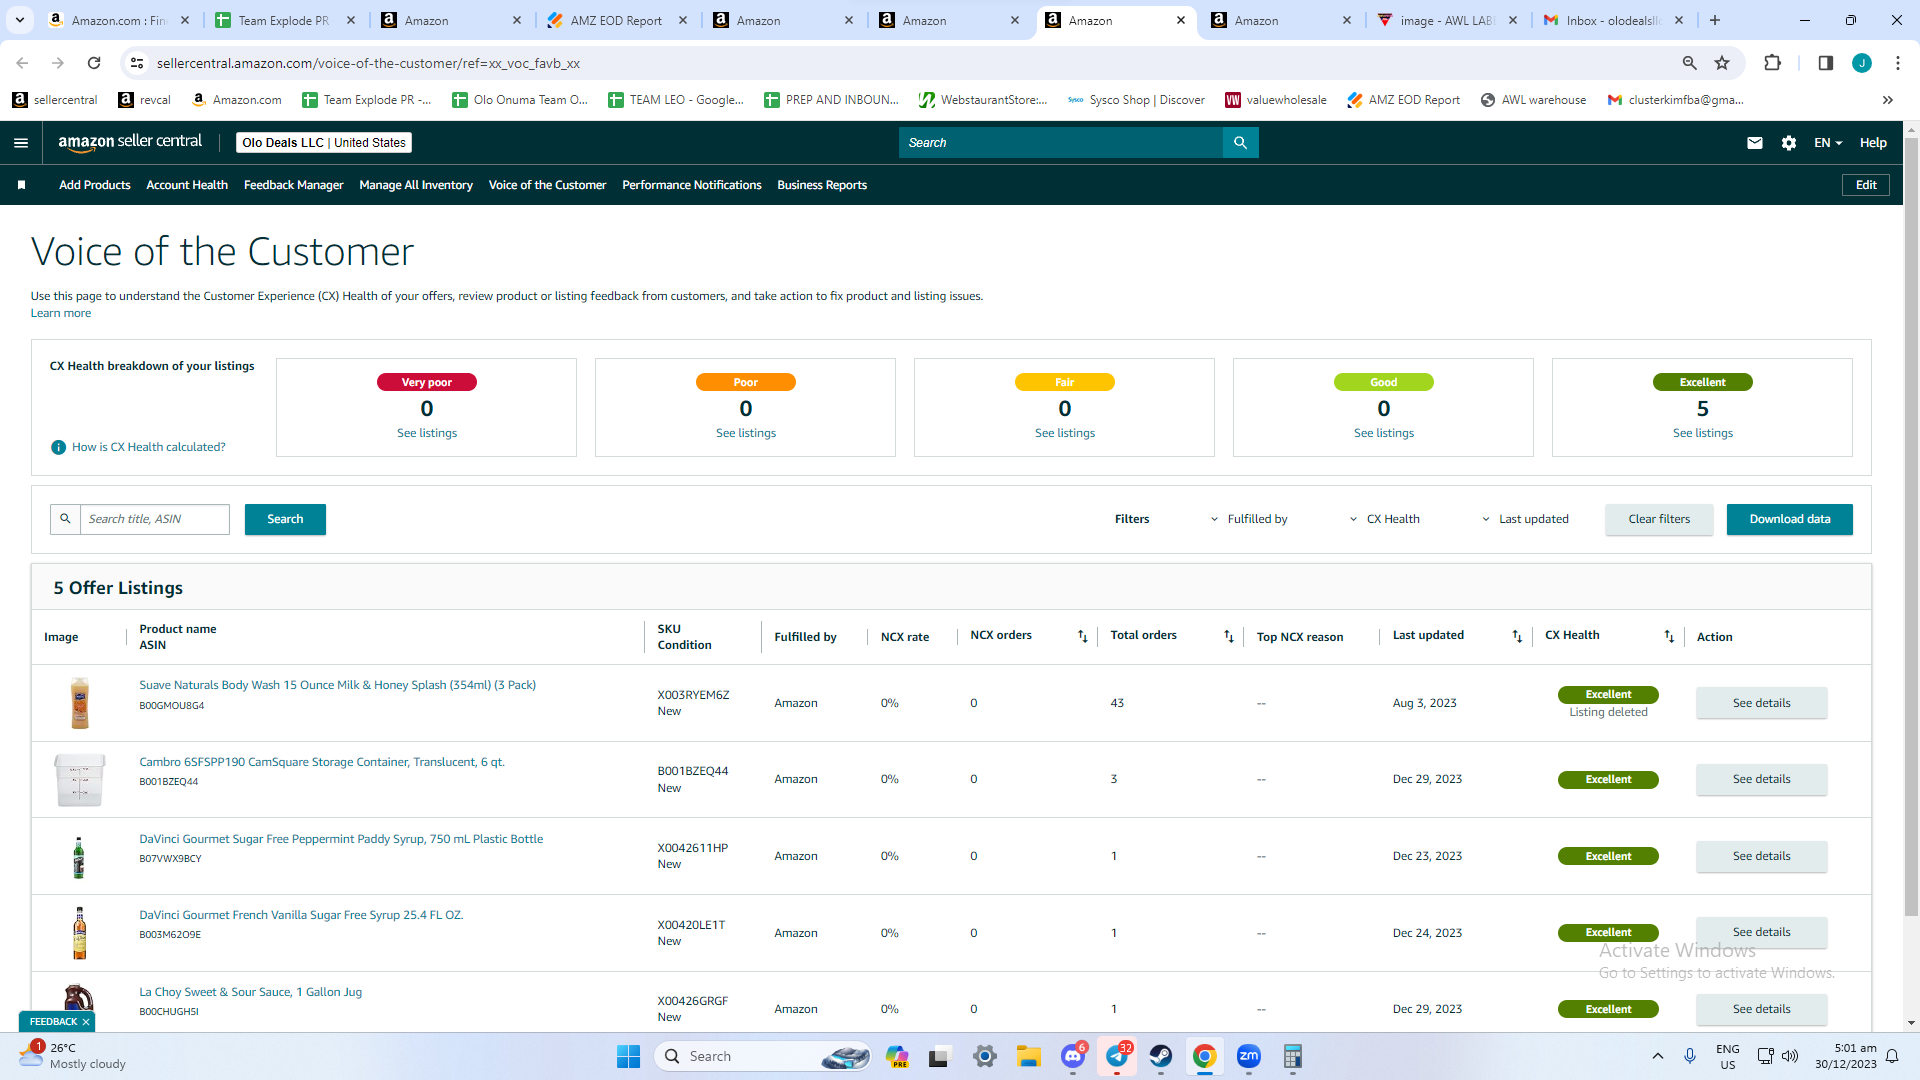Screen dimensions: 1920x1080
Task: Open the Add Products menu item
Action: (x=95, y=185)
